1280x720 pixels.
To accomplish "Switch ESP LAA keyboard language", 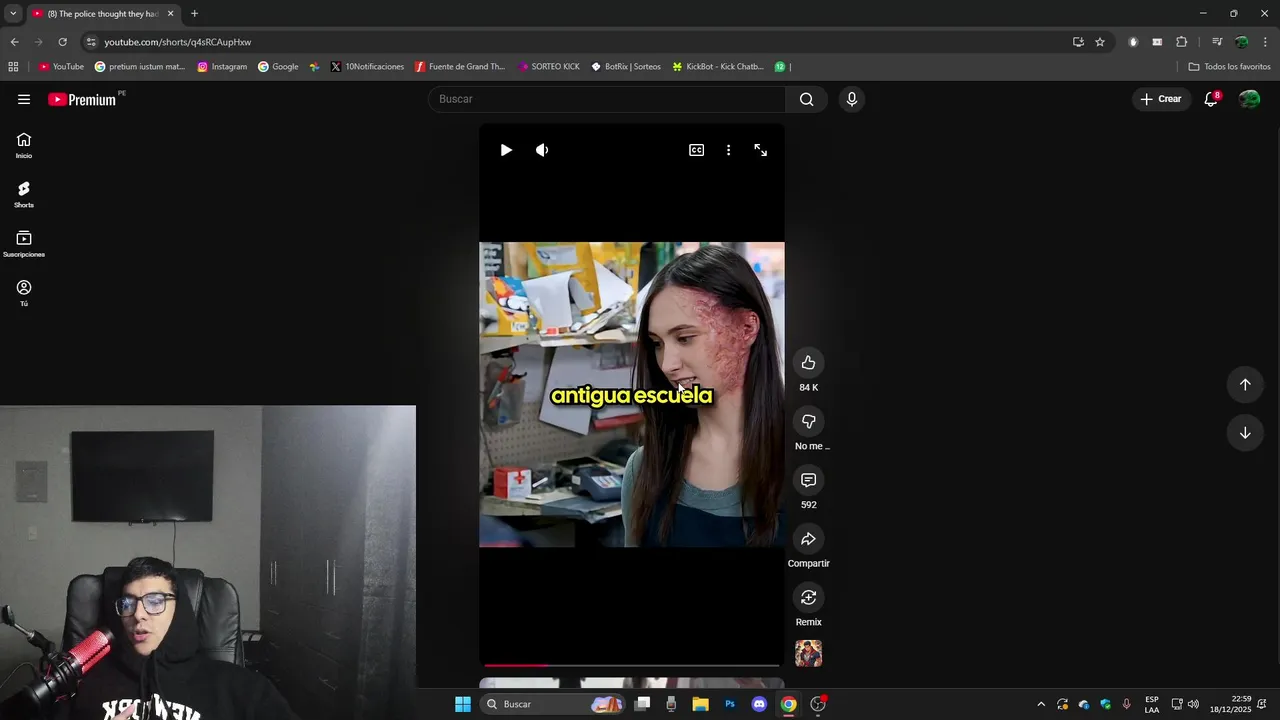I will tap(1152, 704).
